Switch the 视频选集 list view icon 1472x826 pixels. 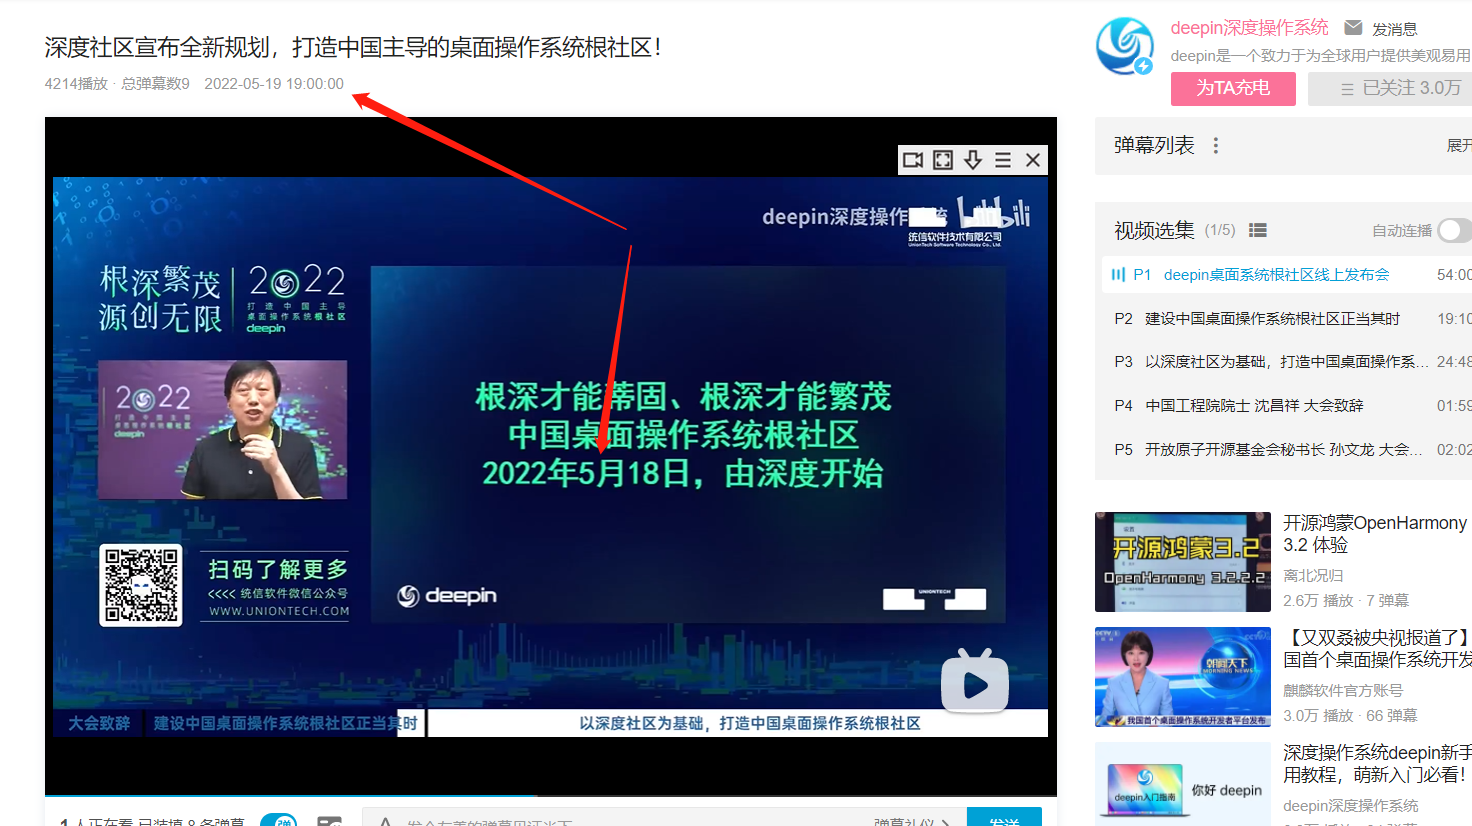pyautogui.click(x=1258, y=230)
